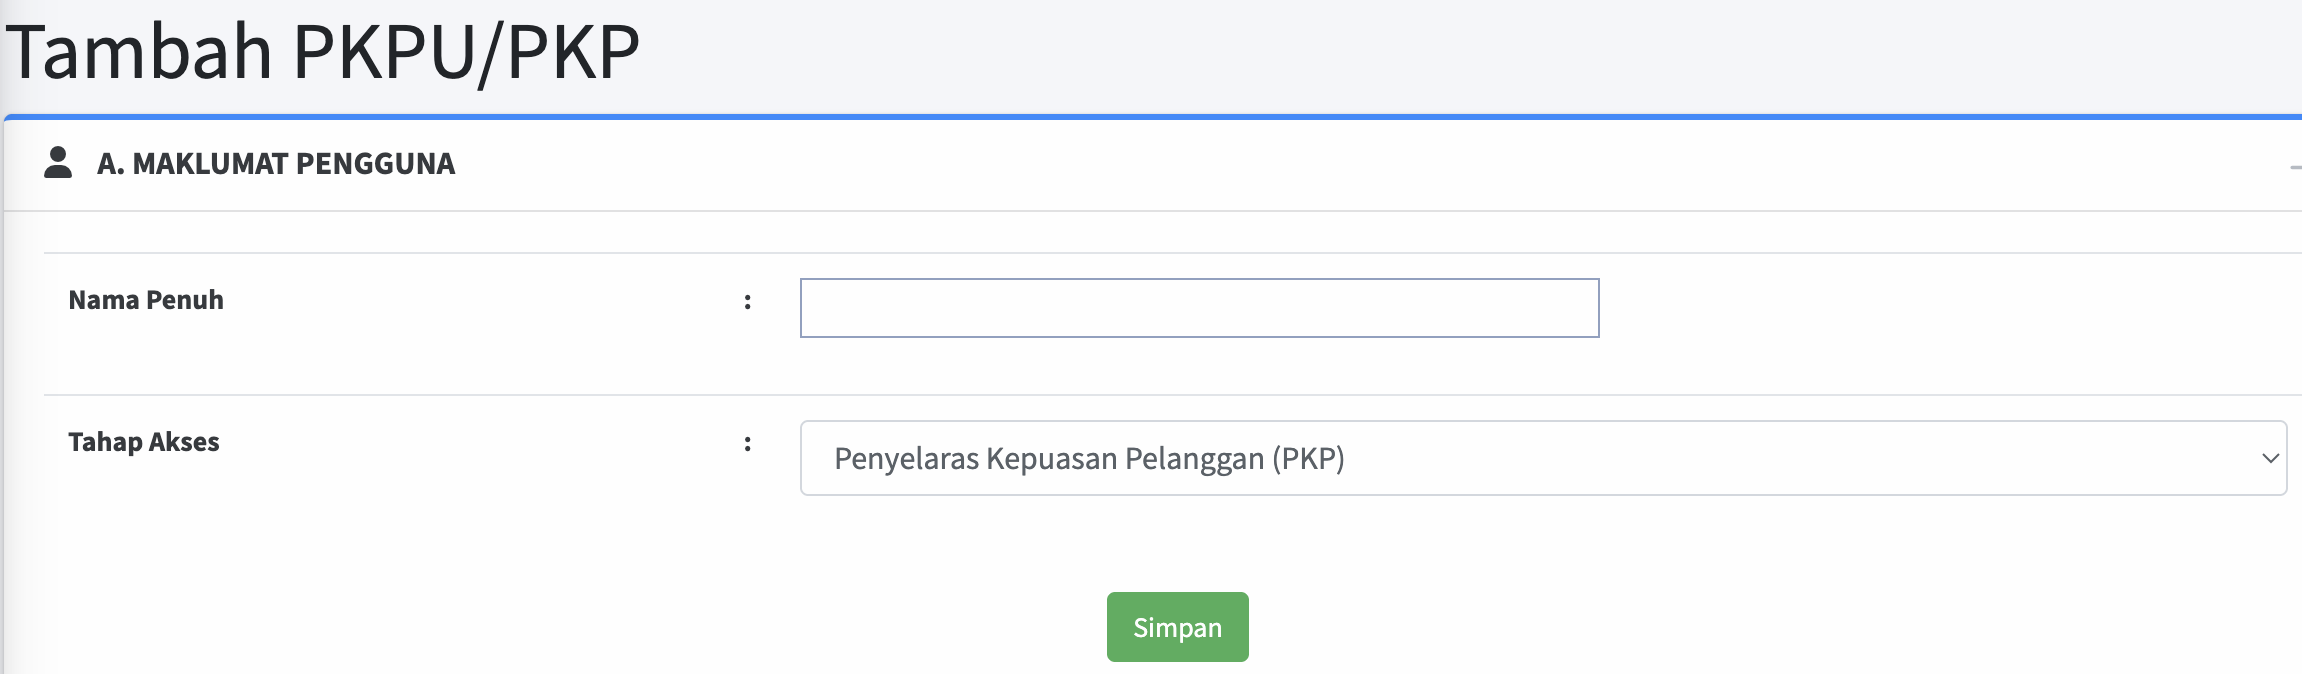Click the A. MAKLUMAT PENGGUNA header text
The width and height of the screenshot is (2302, 674).
coord(276,164)
